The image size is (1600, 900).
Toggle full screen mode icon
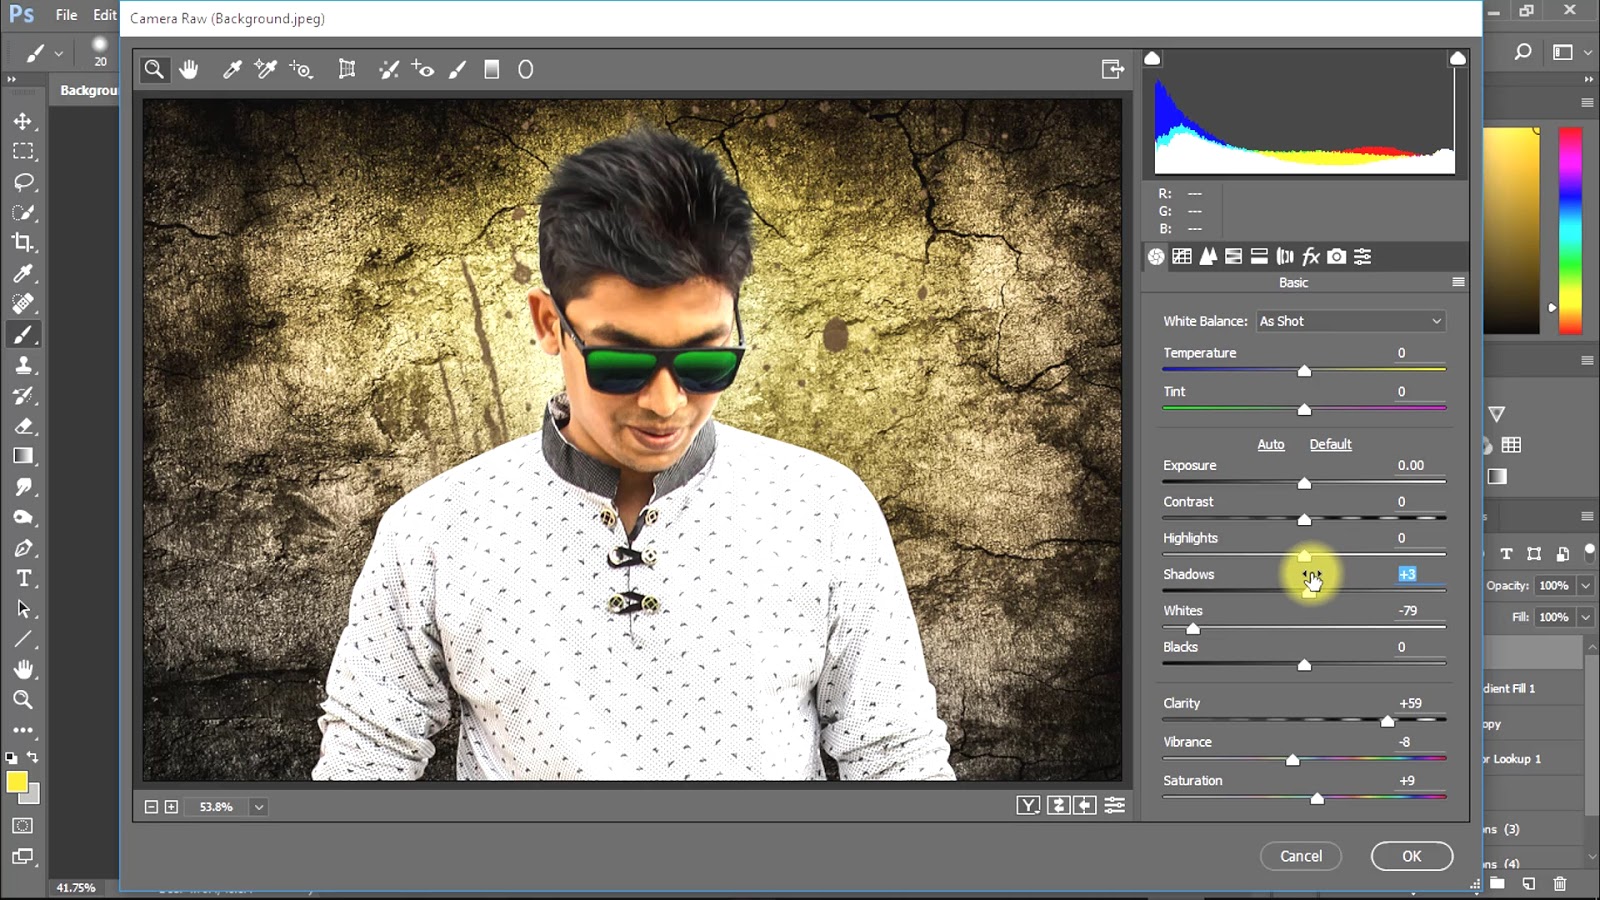click(x=1112, y=69)
